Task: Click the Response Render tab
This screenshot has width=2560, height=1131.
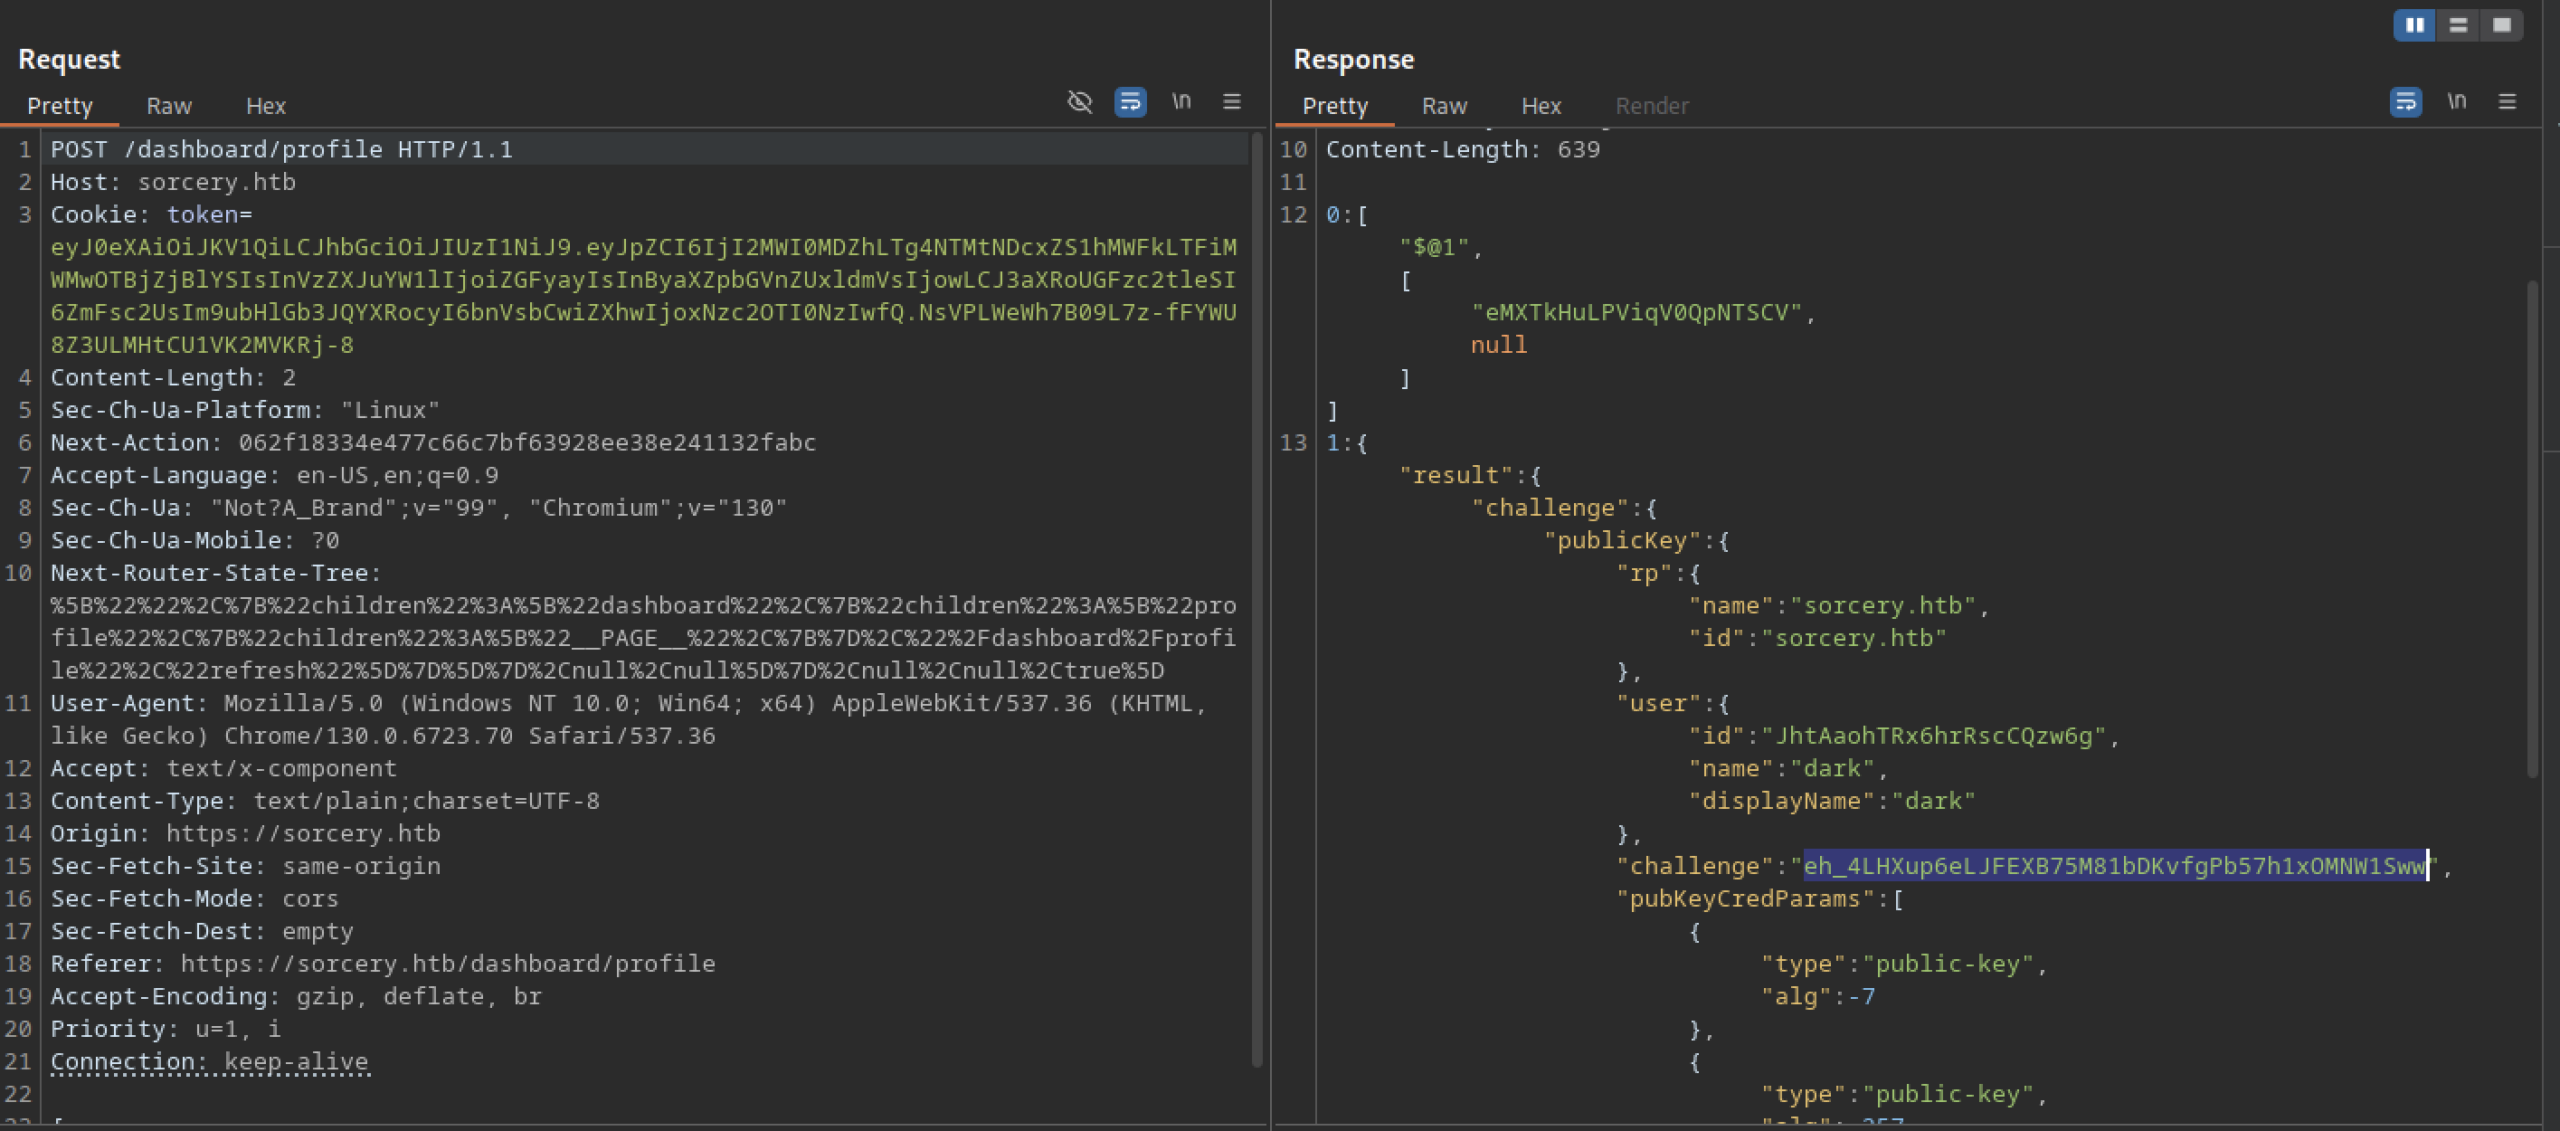Action: click(1651, 106)
